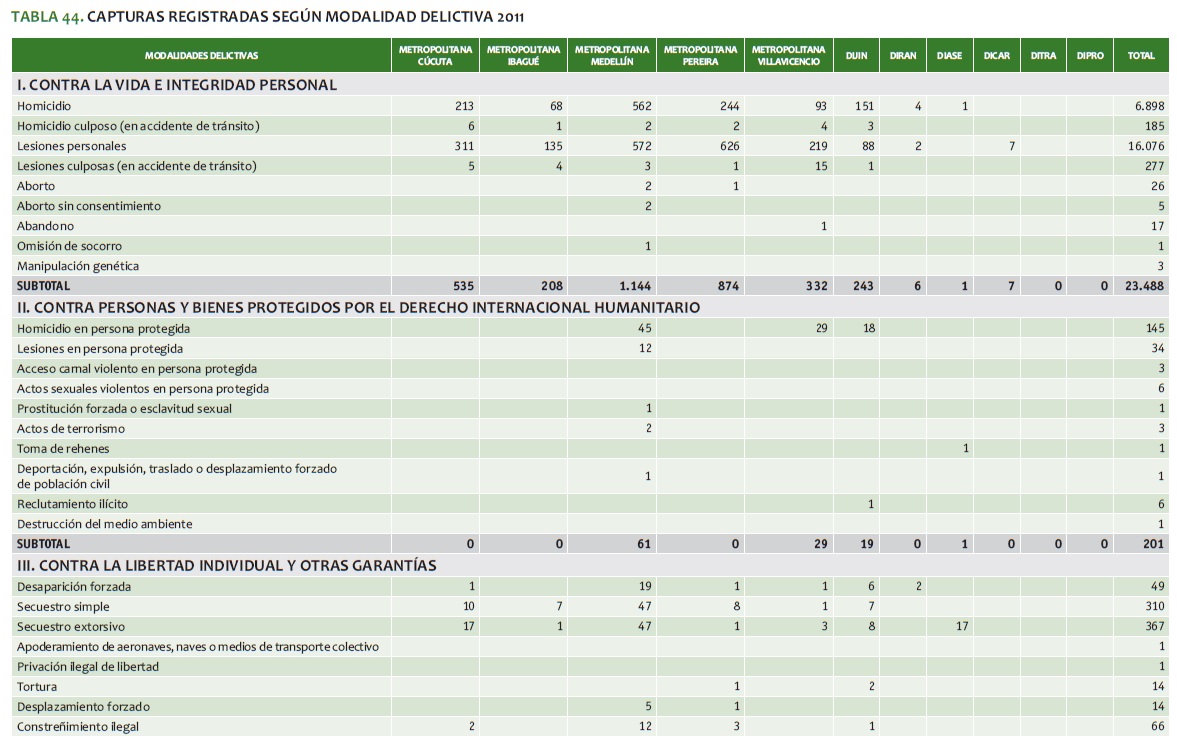Select the 'TOTAL' column header

click(1141, 56)
